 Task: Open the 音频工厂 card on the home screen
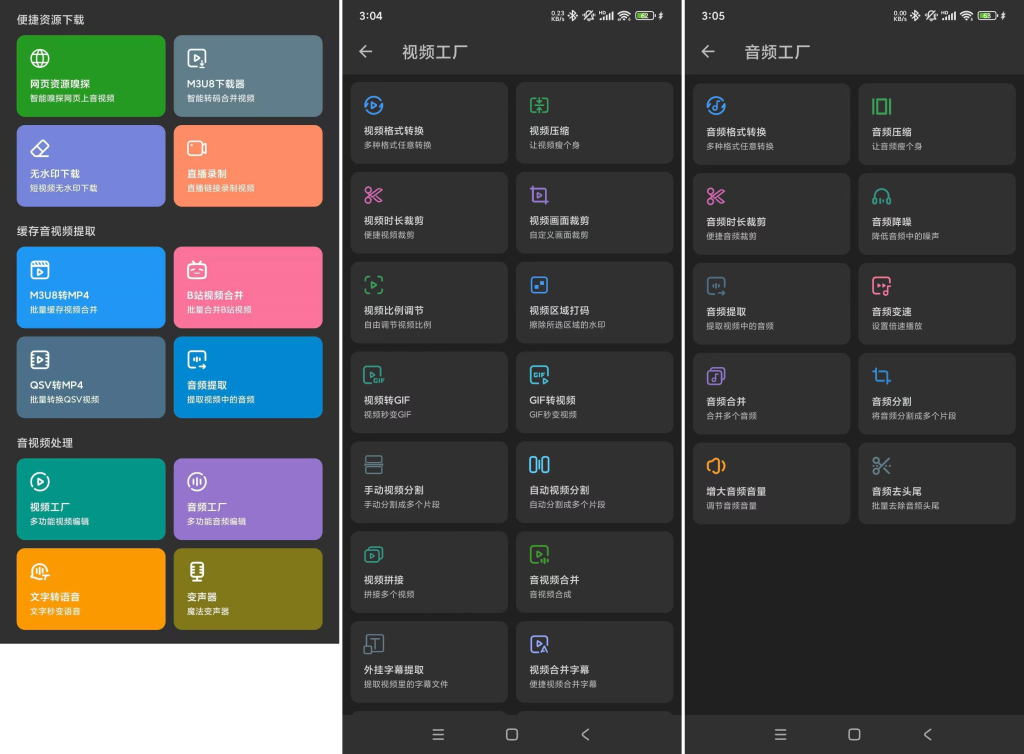tap(248, 499)
